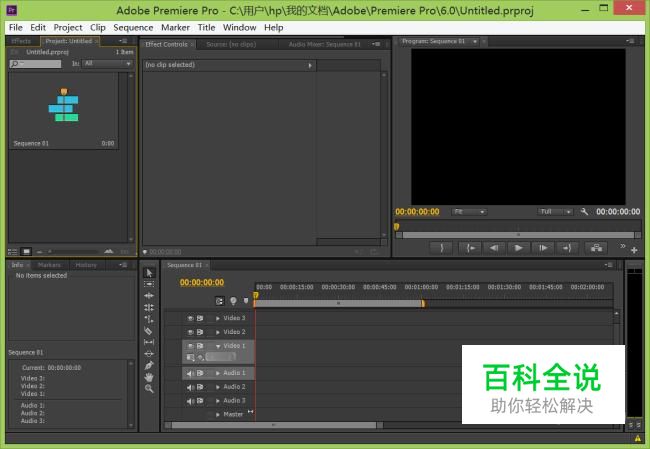Click the Mark In button

[x=441, y=247]
